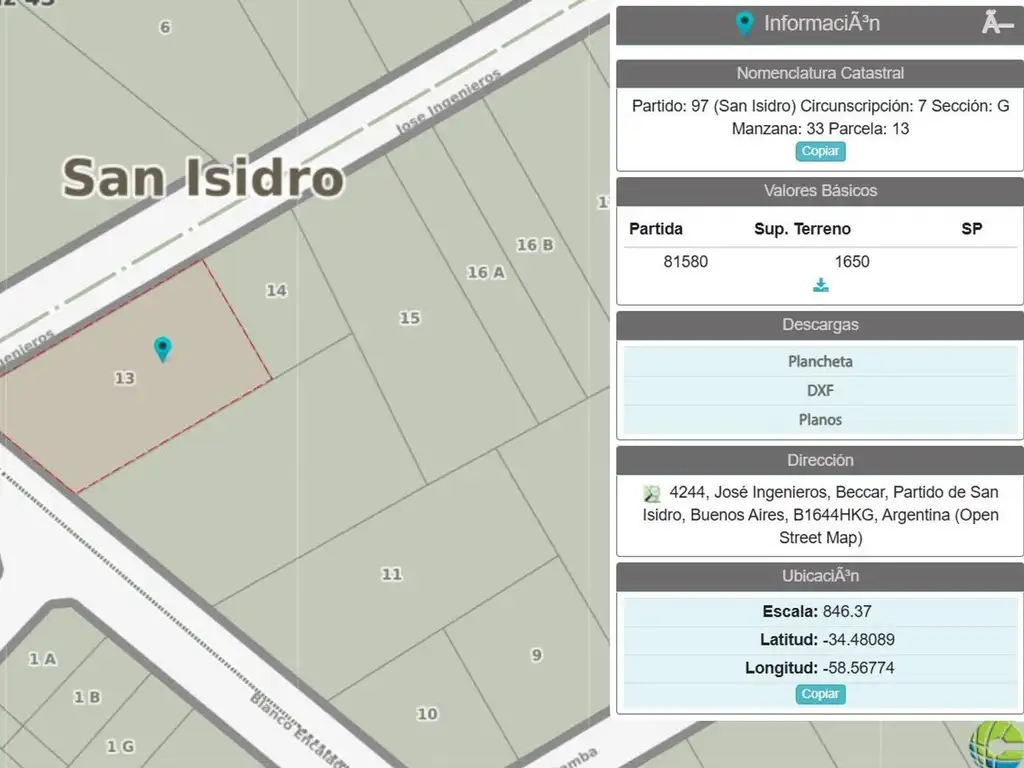Click the Partida number 81580
This screenshot has width=1024, height=768.
(685, 262)
